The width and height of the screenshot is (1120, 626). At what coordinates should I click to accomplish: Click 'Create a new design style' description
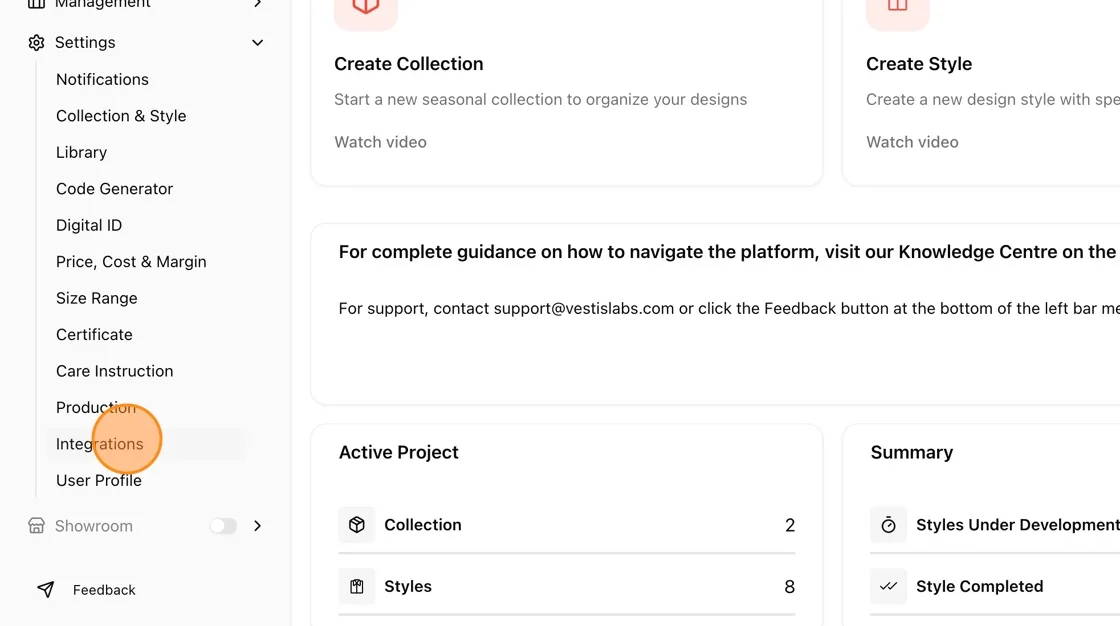[993, 99]
